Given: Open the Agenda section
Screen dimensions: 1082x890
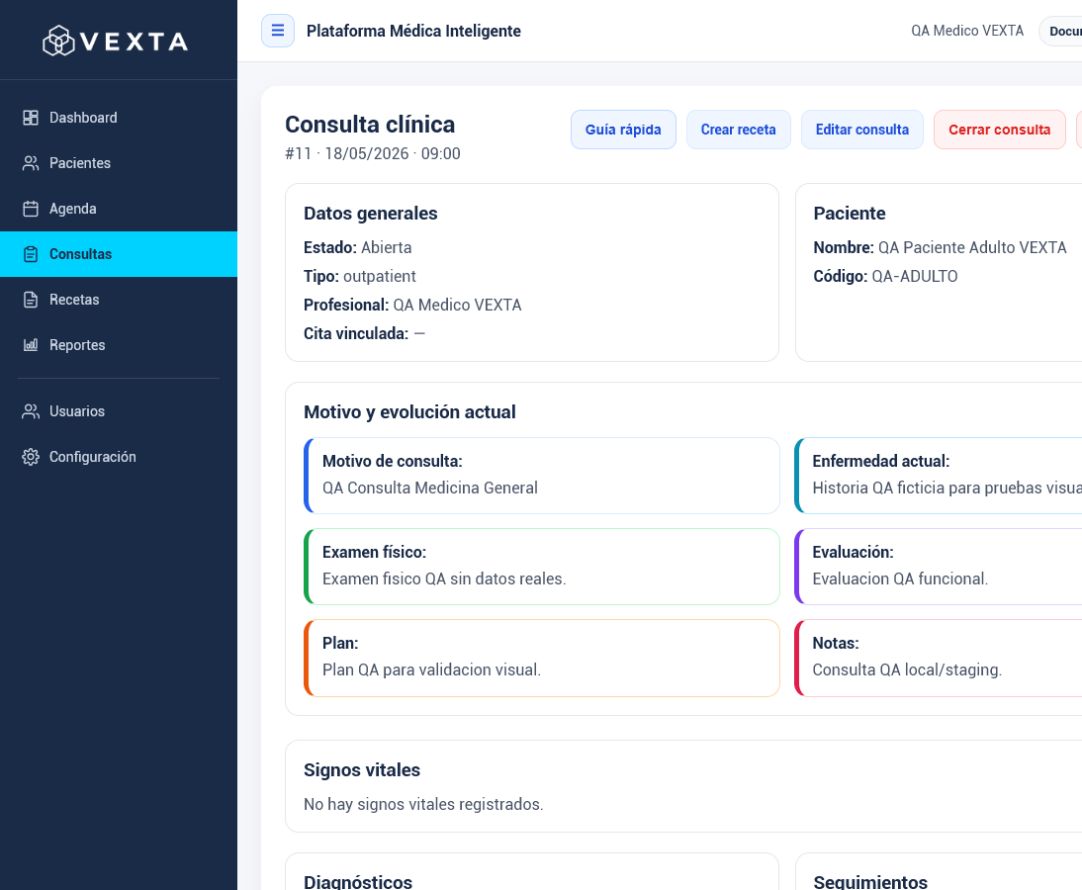Looking at the screenshot, I should [119, 209].
